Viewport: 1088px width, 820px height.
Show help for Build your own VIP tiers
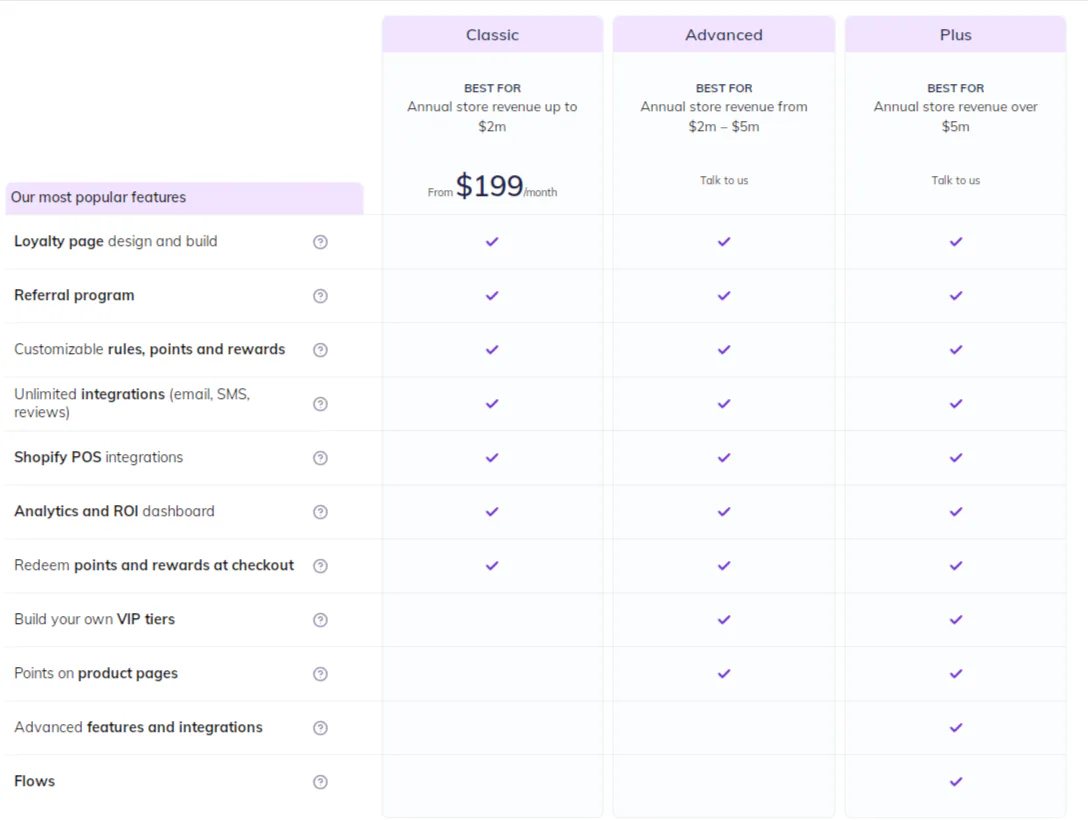320,620
